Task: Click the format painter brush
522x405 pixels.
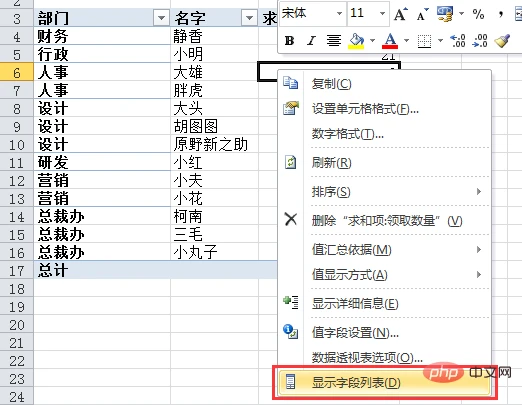Action: point(502,41)
